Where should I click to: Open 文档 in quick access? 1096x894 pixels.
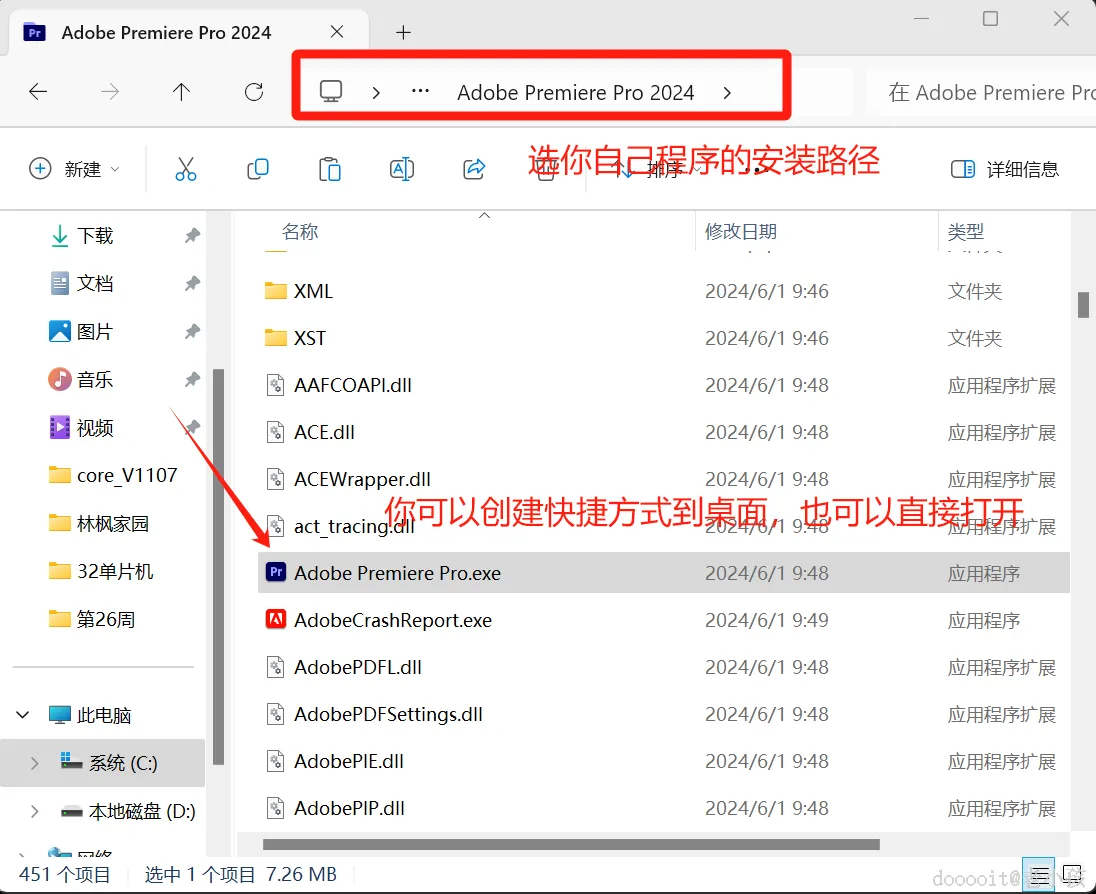tap(95, 283)
